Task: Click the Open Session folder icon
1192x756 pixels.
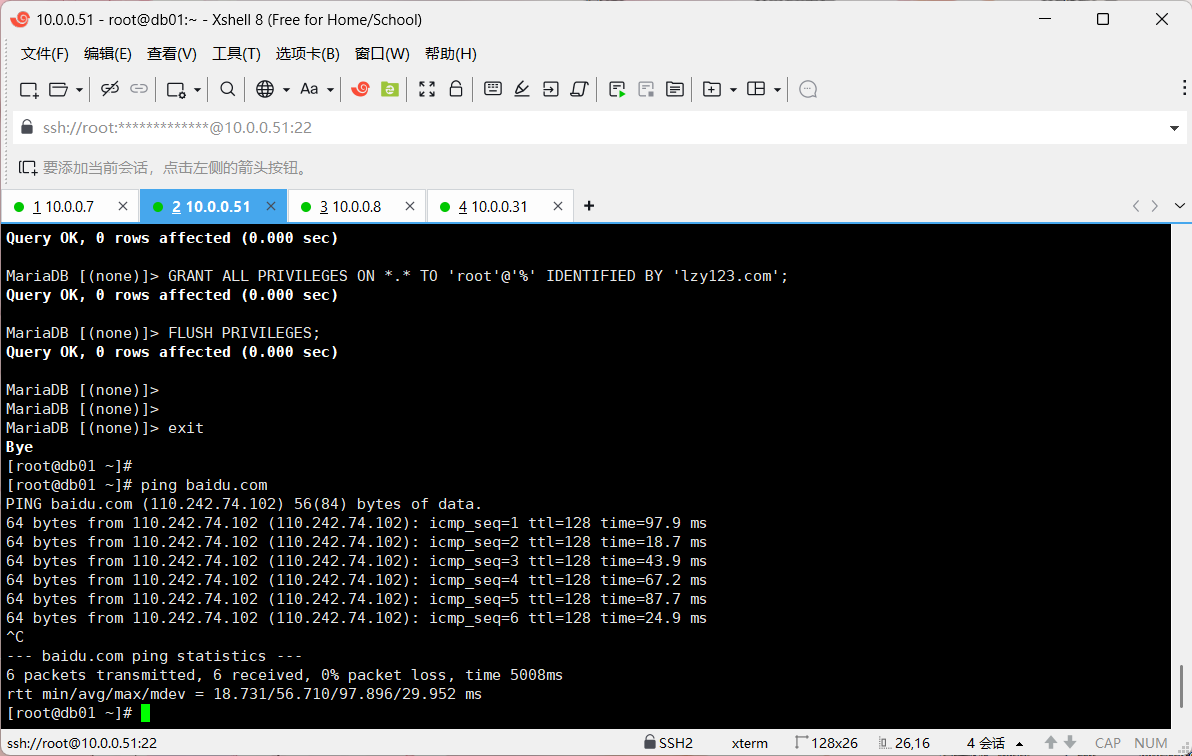Action: click(x=59, y=90)
